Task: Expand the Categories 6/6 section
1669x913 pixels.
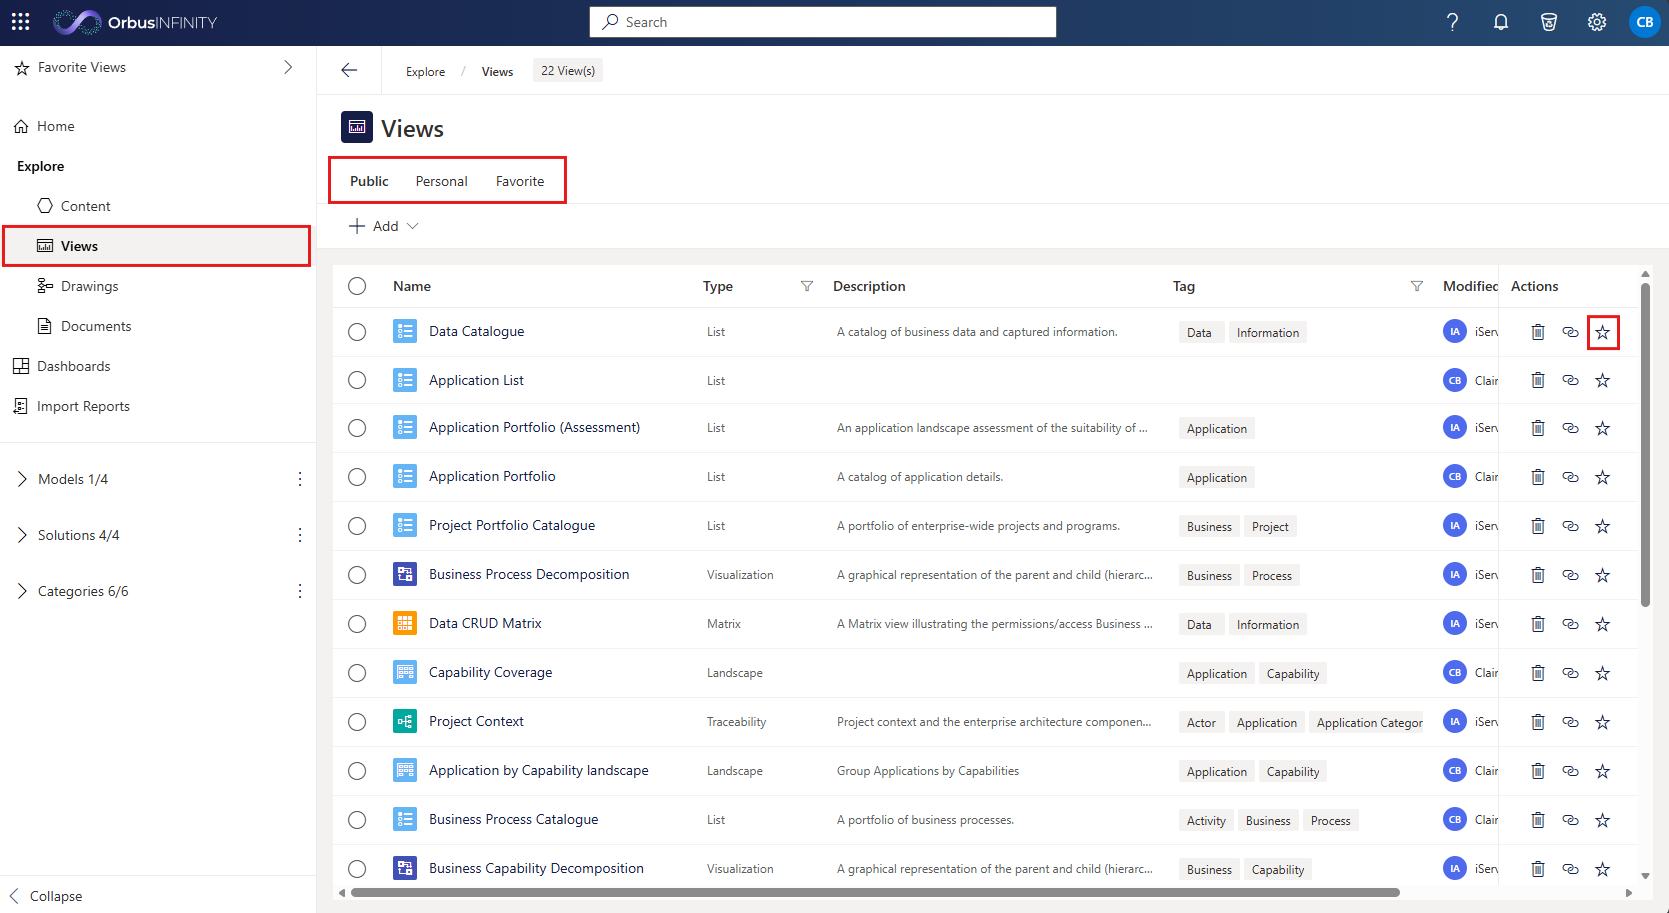Action: 22,591
